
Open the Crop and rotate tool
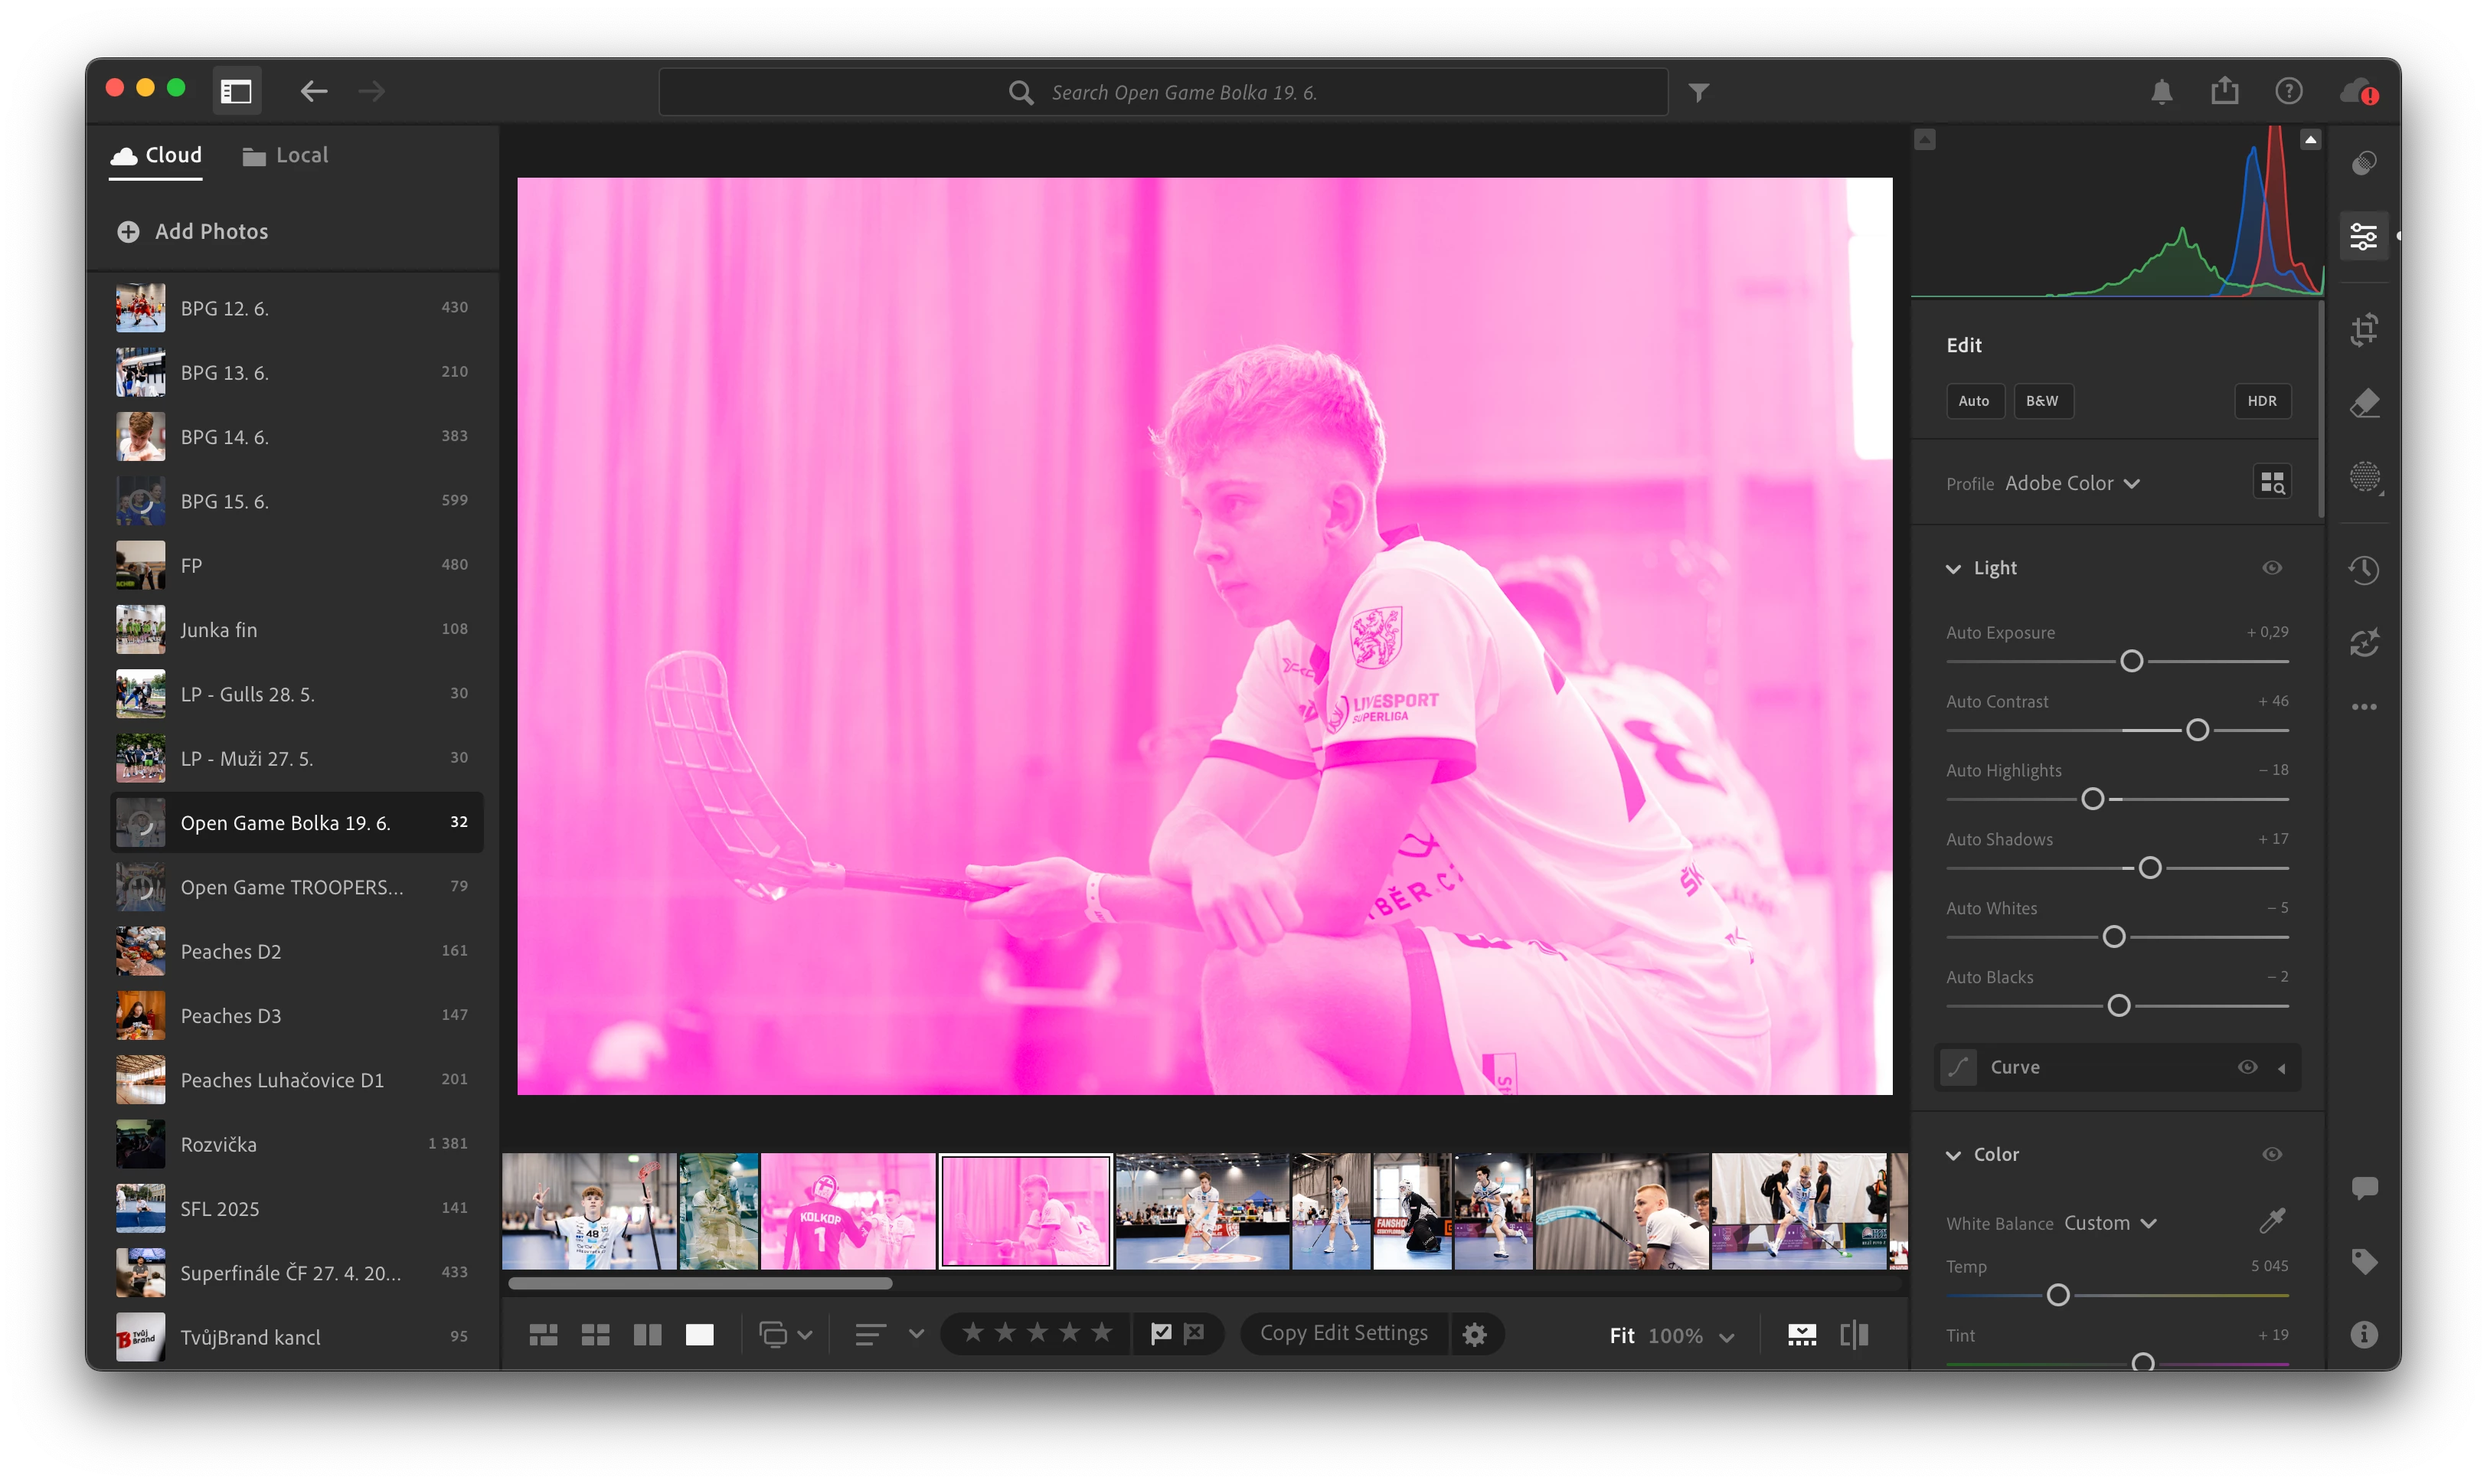coord(2364,330)
